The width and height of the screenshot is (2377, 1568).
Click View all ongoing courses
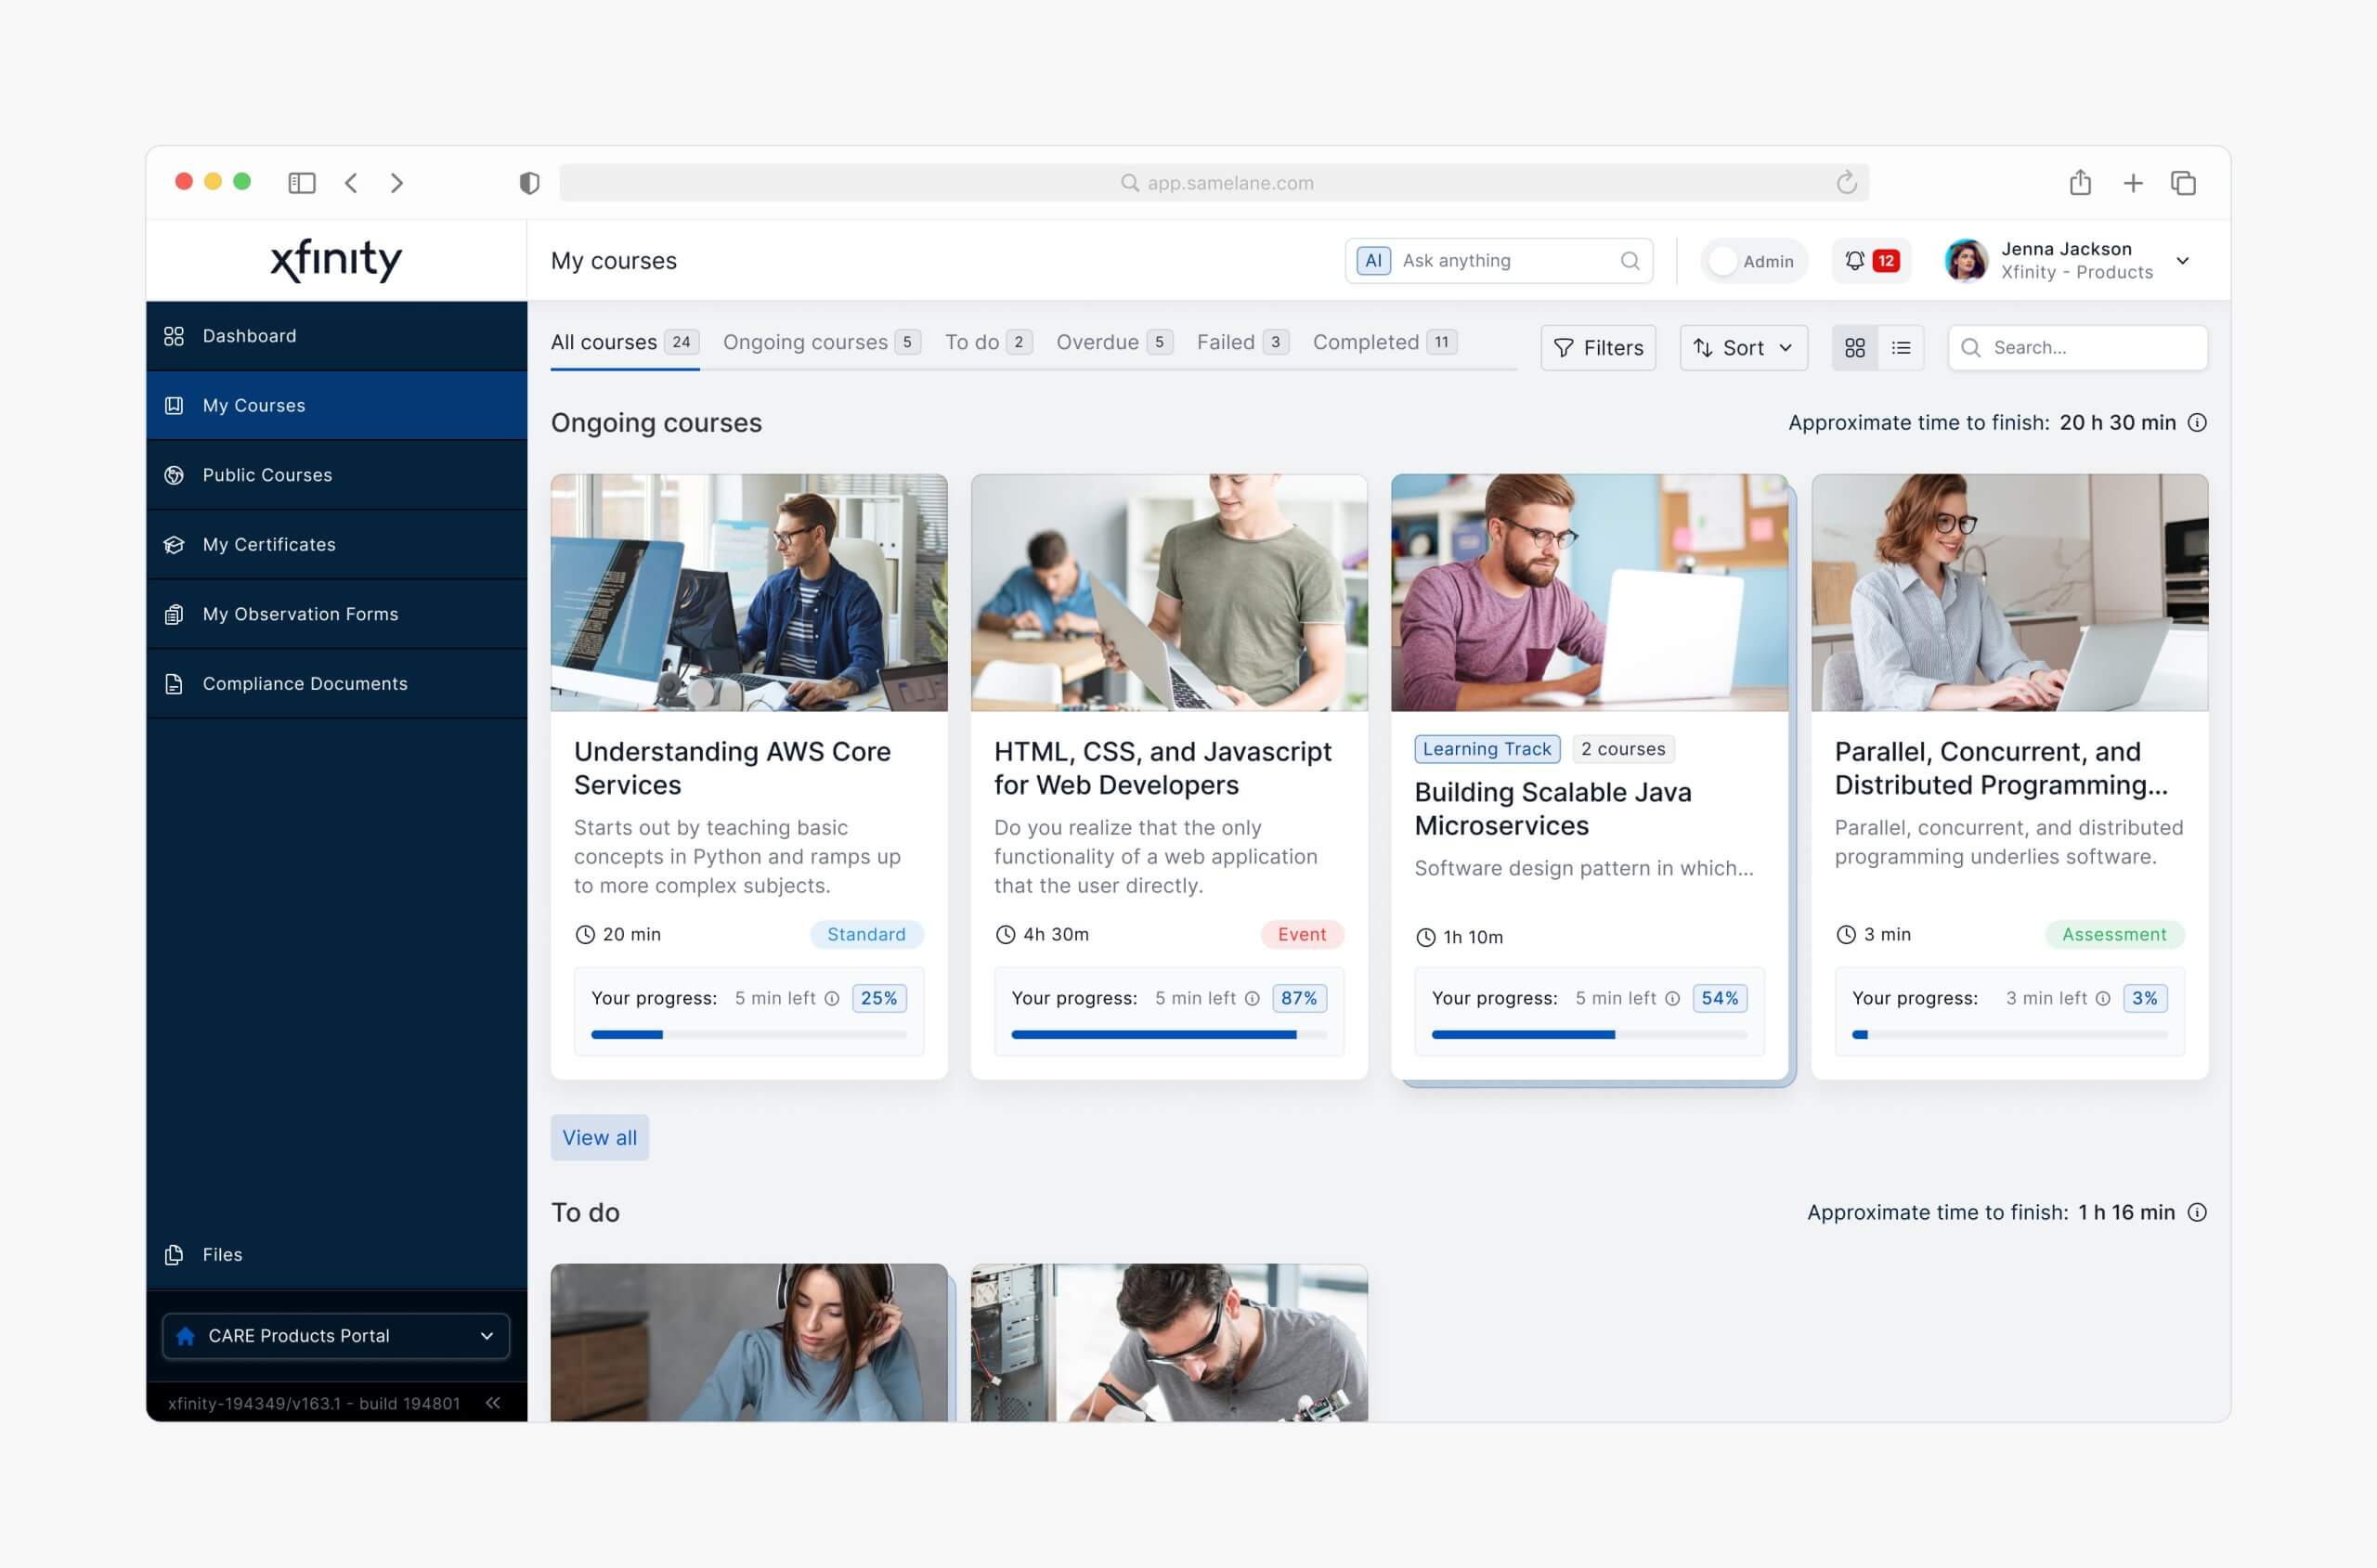[x=599, y=1138]
